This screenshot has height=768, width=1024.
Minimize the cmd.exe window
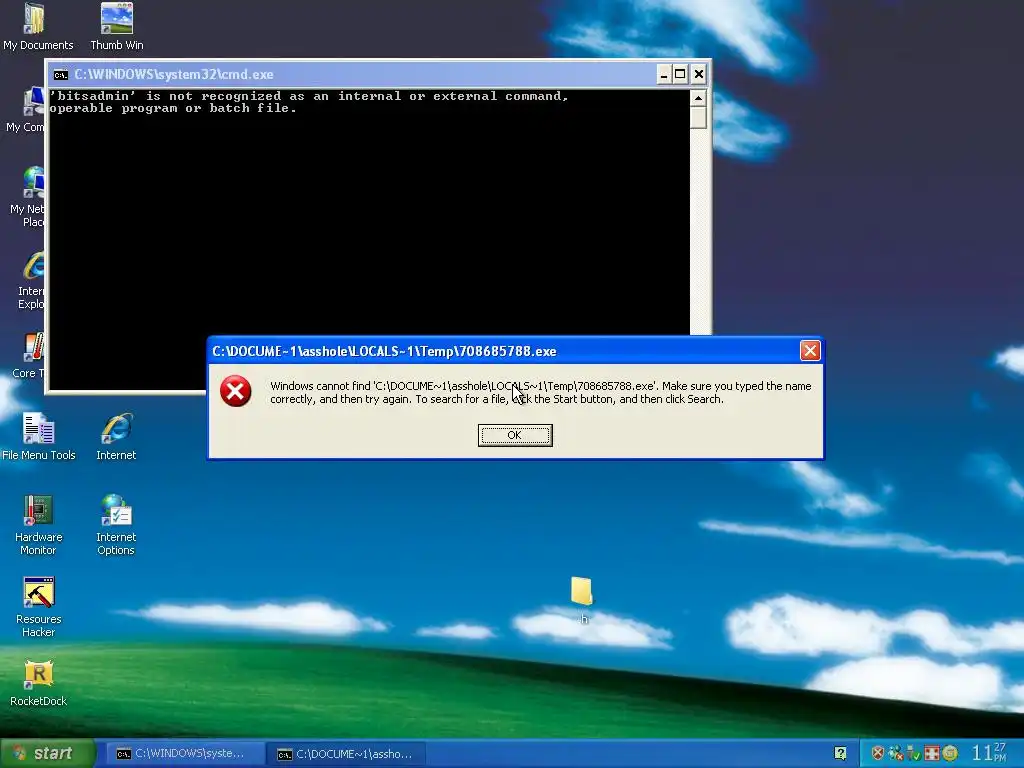pos(664,74)
